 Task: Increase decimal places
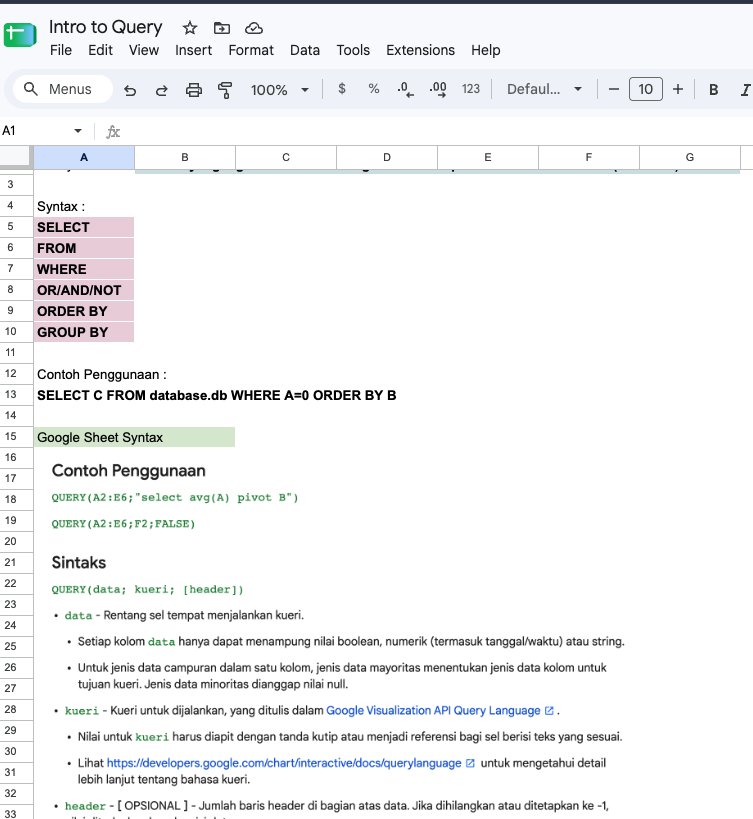(438, 89)
